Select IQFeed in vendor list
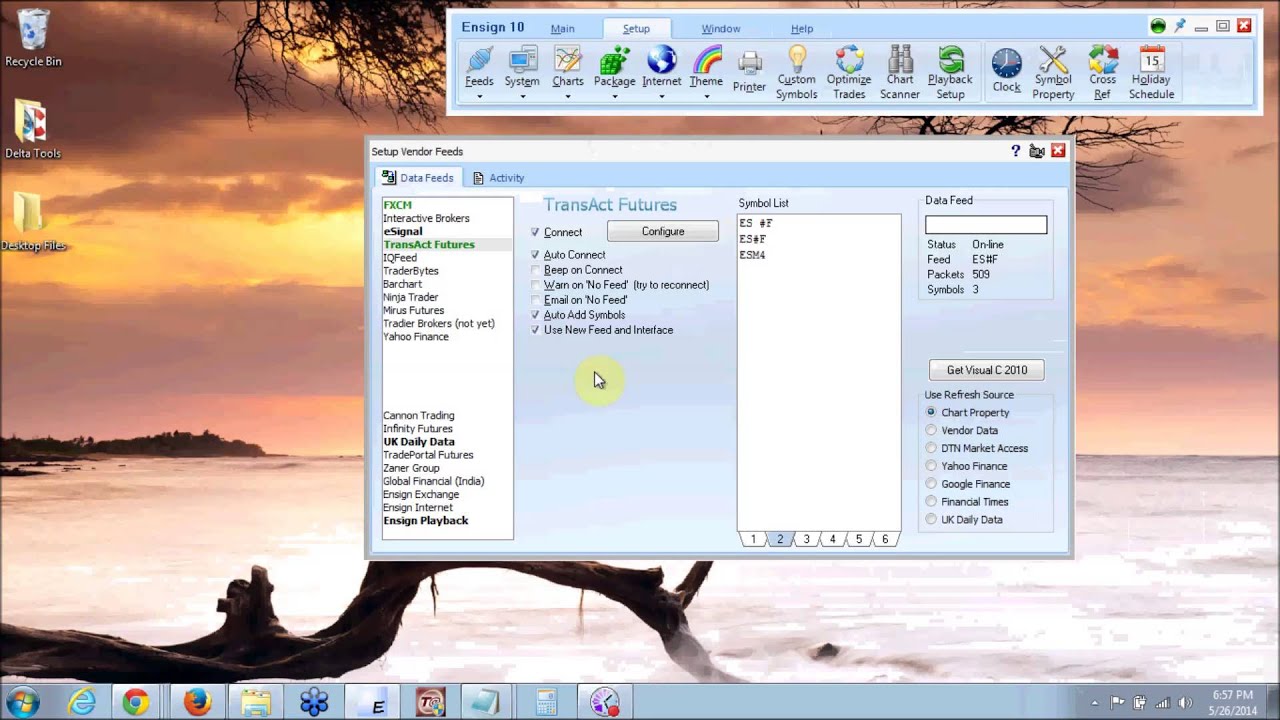This screenshot has height=720, width=1280. [400, 258]
